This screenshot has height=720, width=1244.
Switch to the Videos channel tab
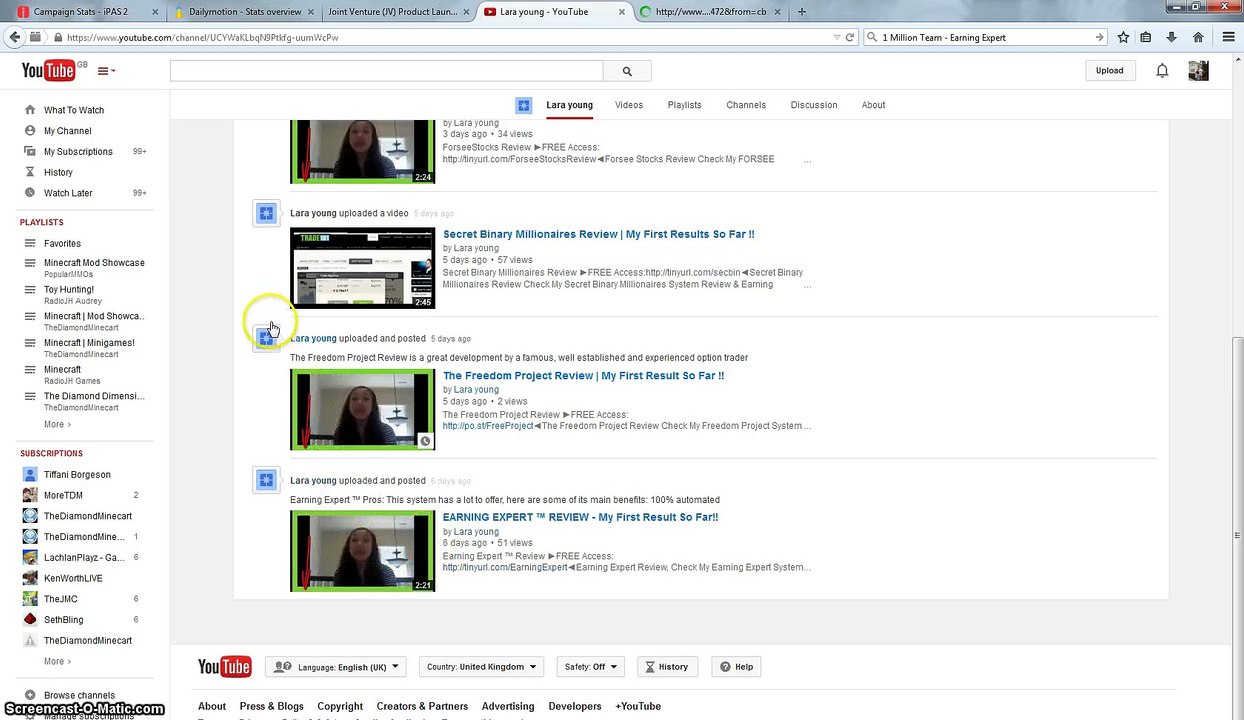click(629, 105)
